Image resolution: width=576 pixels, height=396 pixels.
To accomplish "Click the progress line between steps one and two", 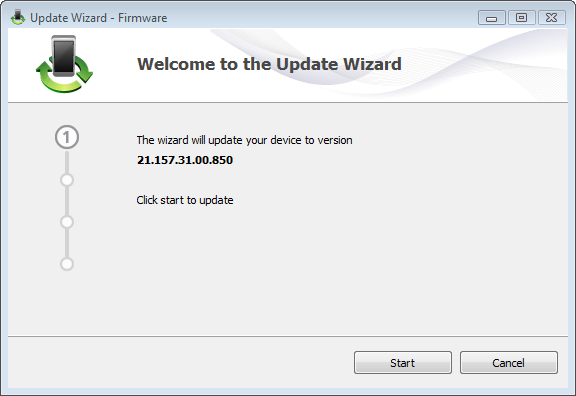I will 67,161.
